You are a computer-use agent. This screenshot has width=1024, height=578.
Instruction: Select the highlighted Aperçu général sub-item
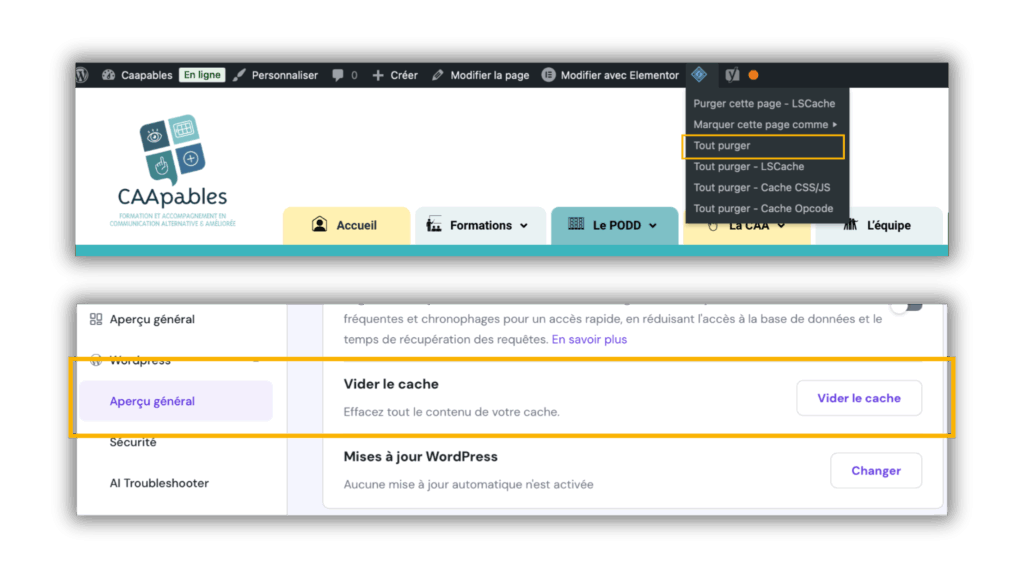tap(176, 401)
